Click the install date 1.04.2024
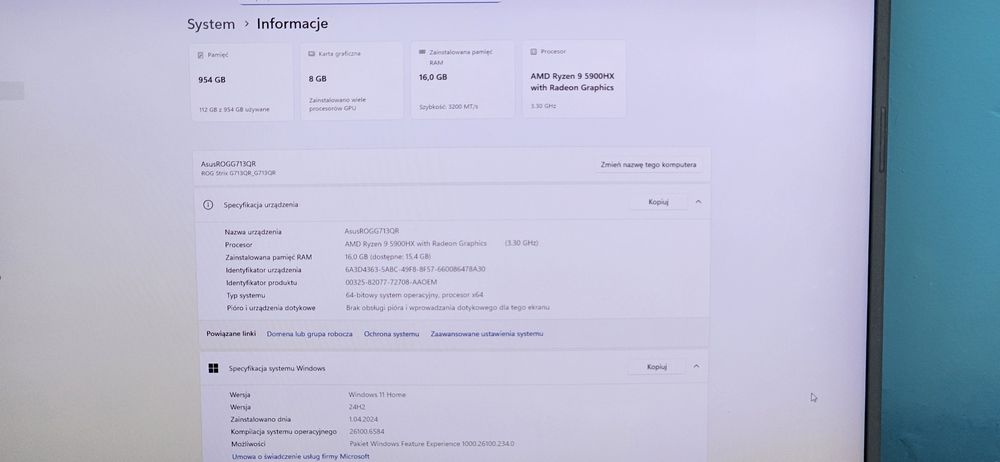 pyautogui.click(x=364, y=419)
